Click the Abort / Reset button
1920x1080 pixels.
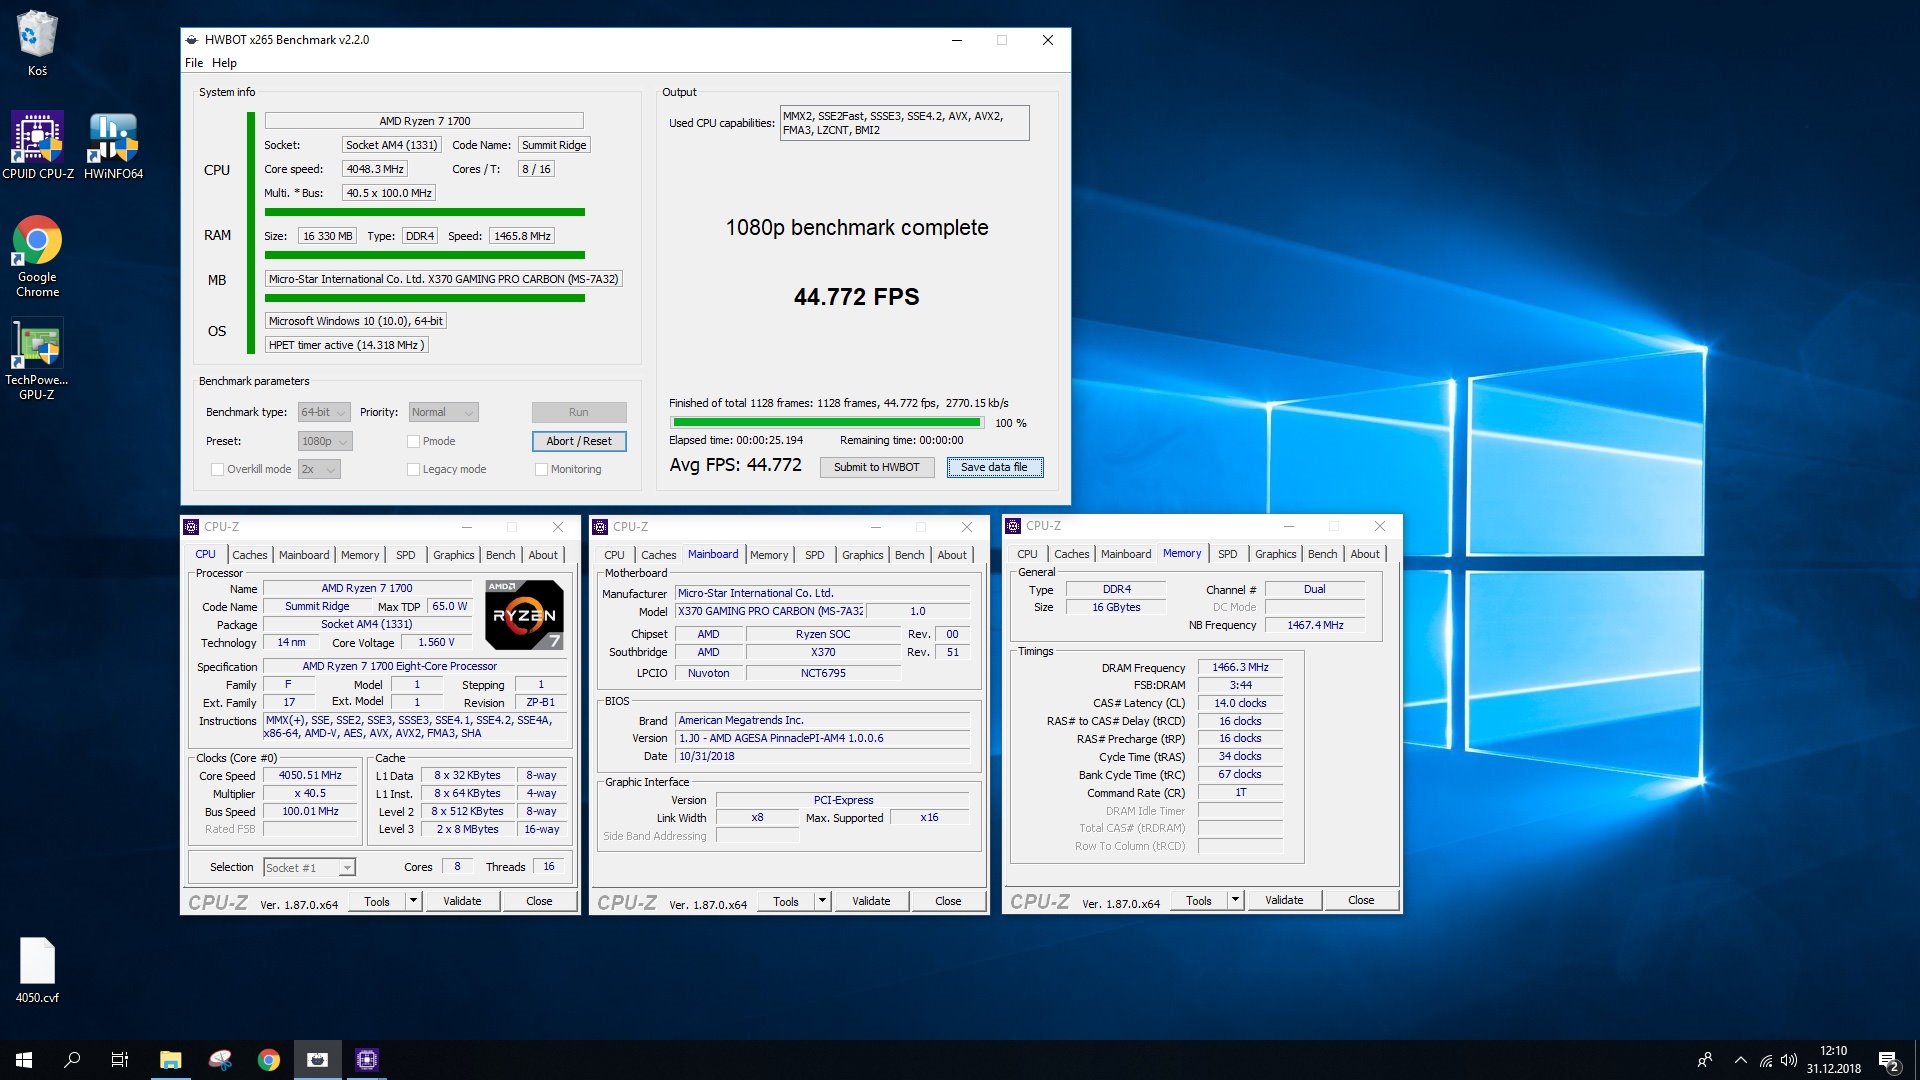[x=579, y=441]
